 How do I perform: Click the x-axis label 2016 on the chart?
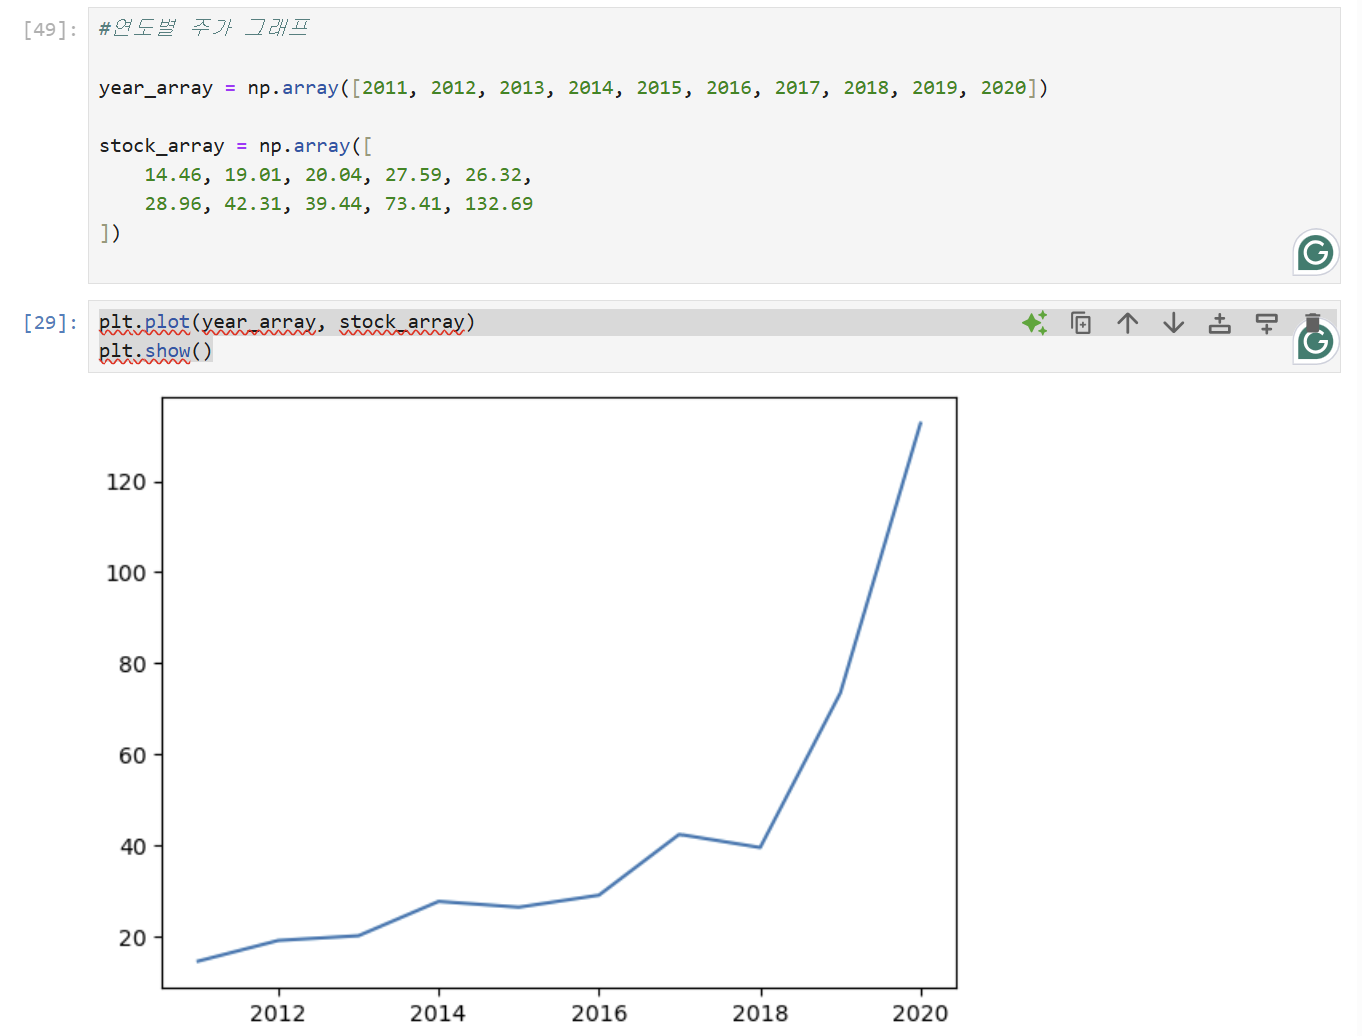point(599,1013)
